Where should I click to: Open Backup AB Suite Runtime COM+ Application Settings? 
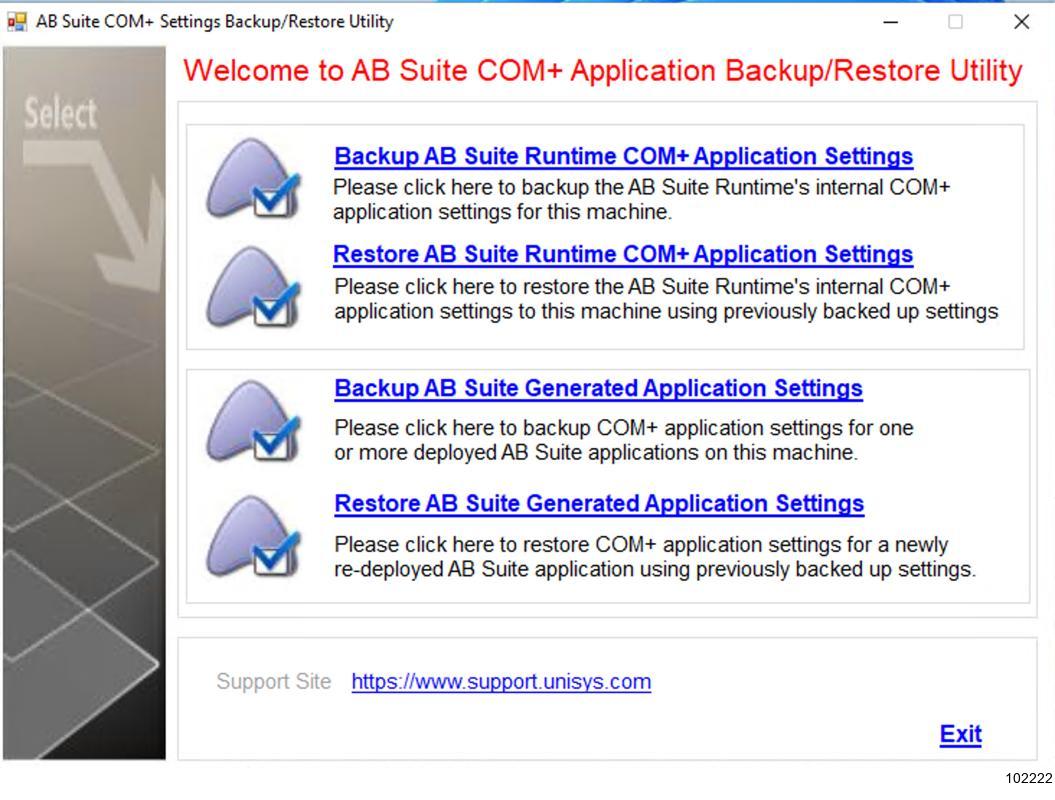[623, 156]
